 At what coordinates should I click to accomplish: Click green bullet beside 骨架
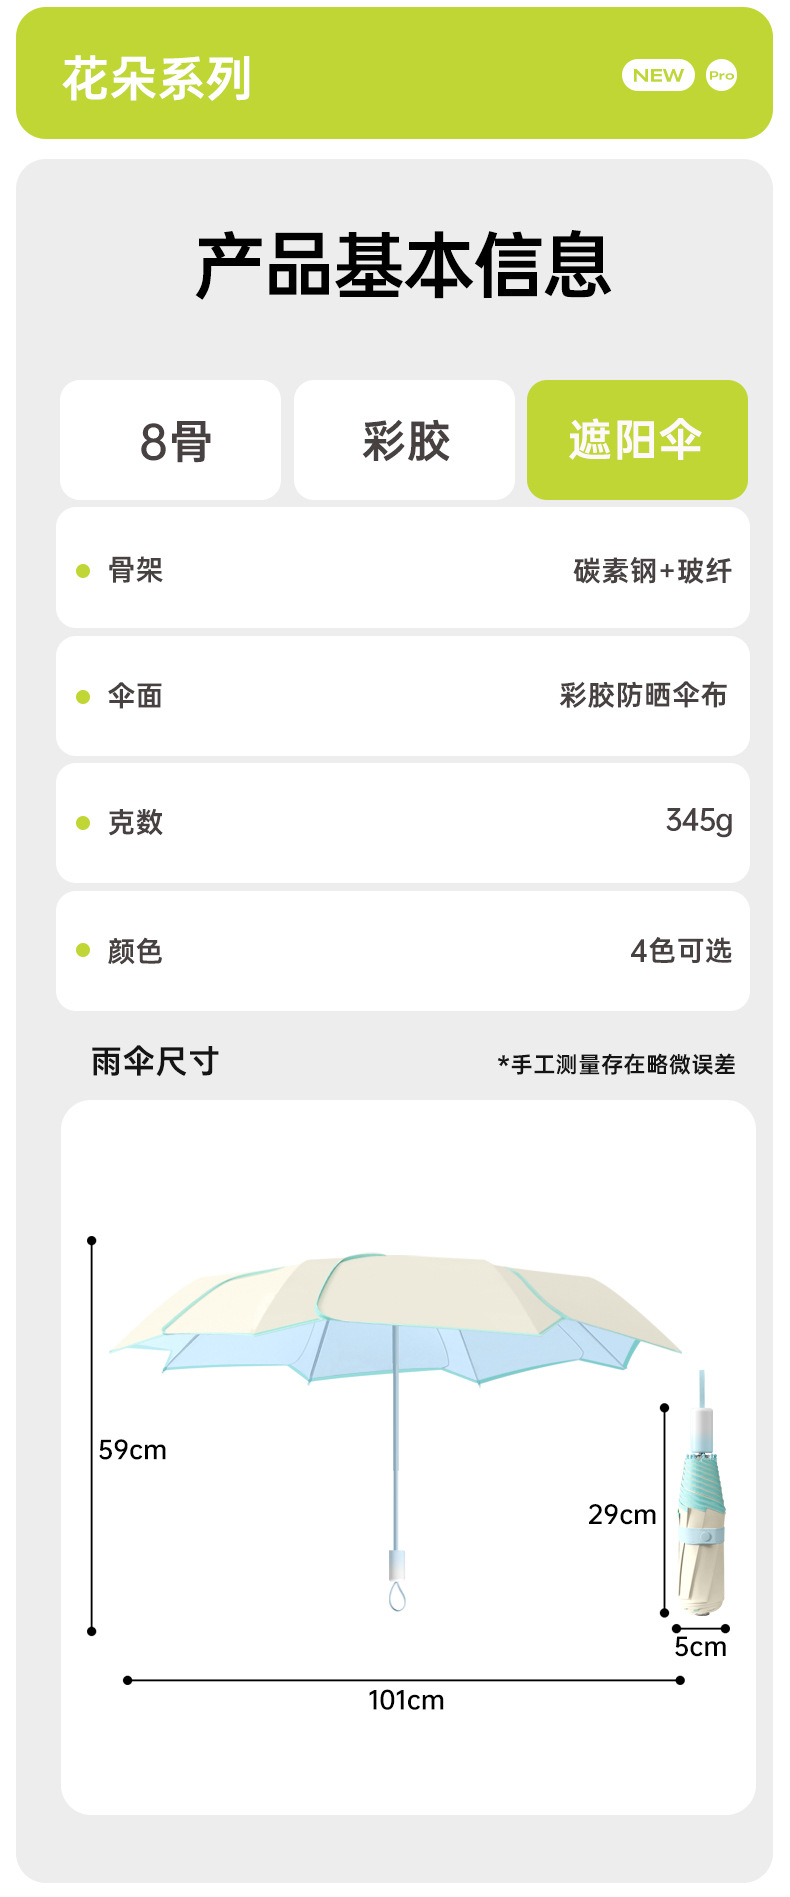[83, 571]
